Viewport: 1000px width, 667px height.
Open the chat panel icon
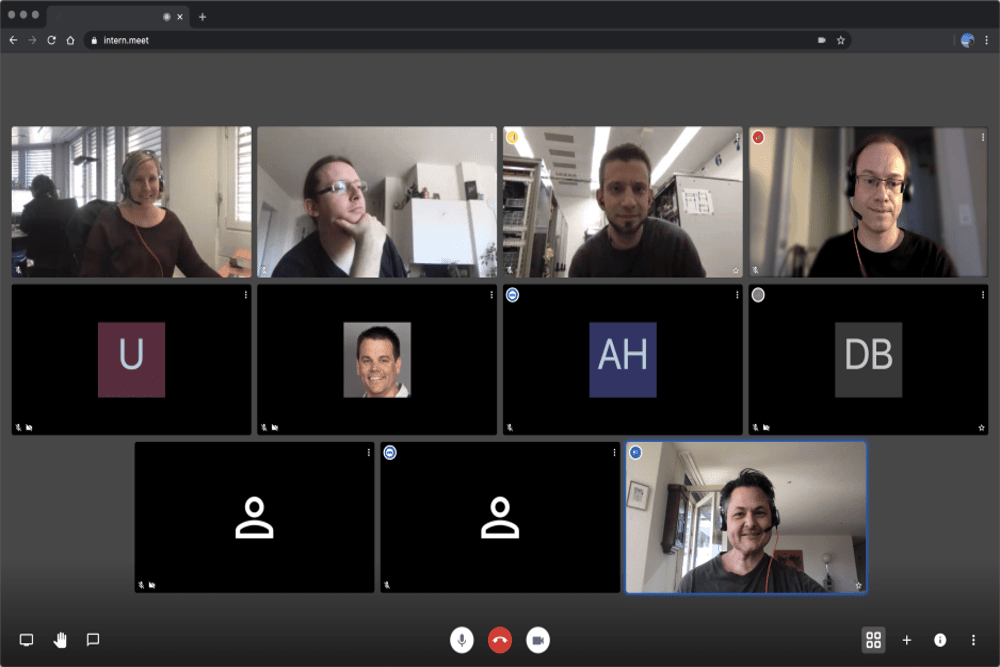tap(93, 640)
